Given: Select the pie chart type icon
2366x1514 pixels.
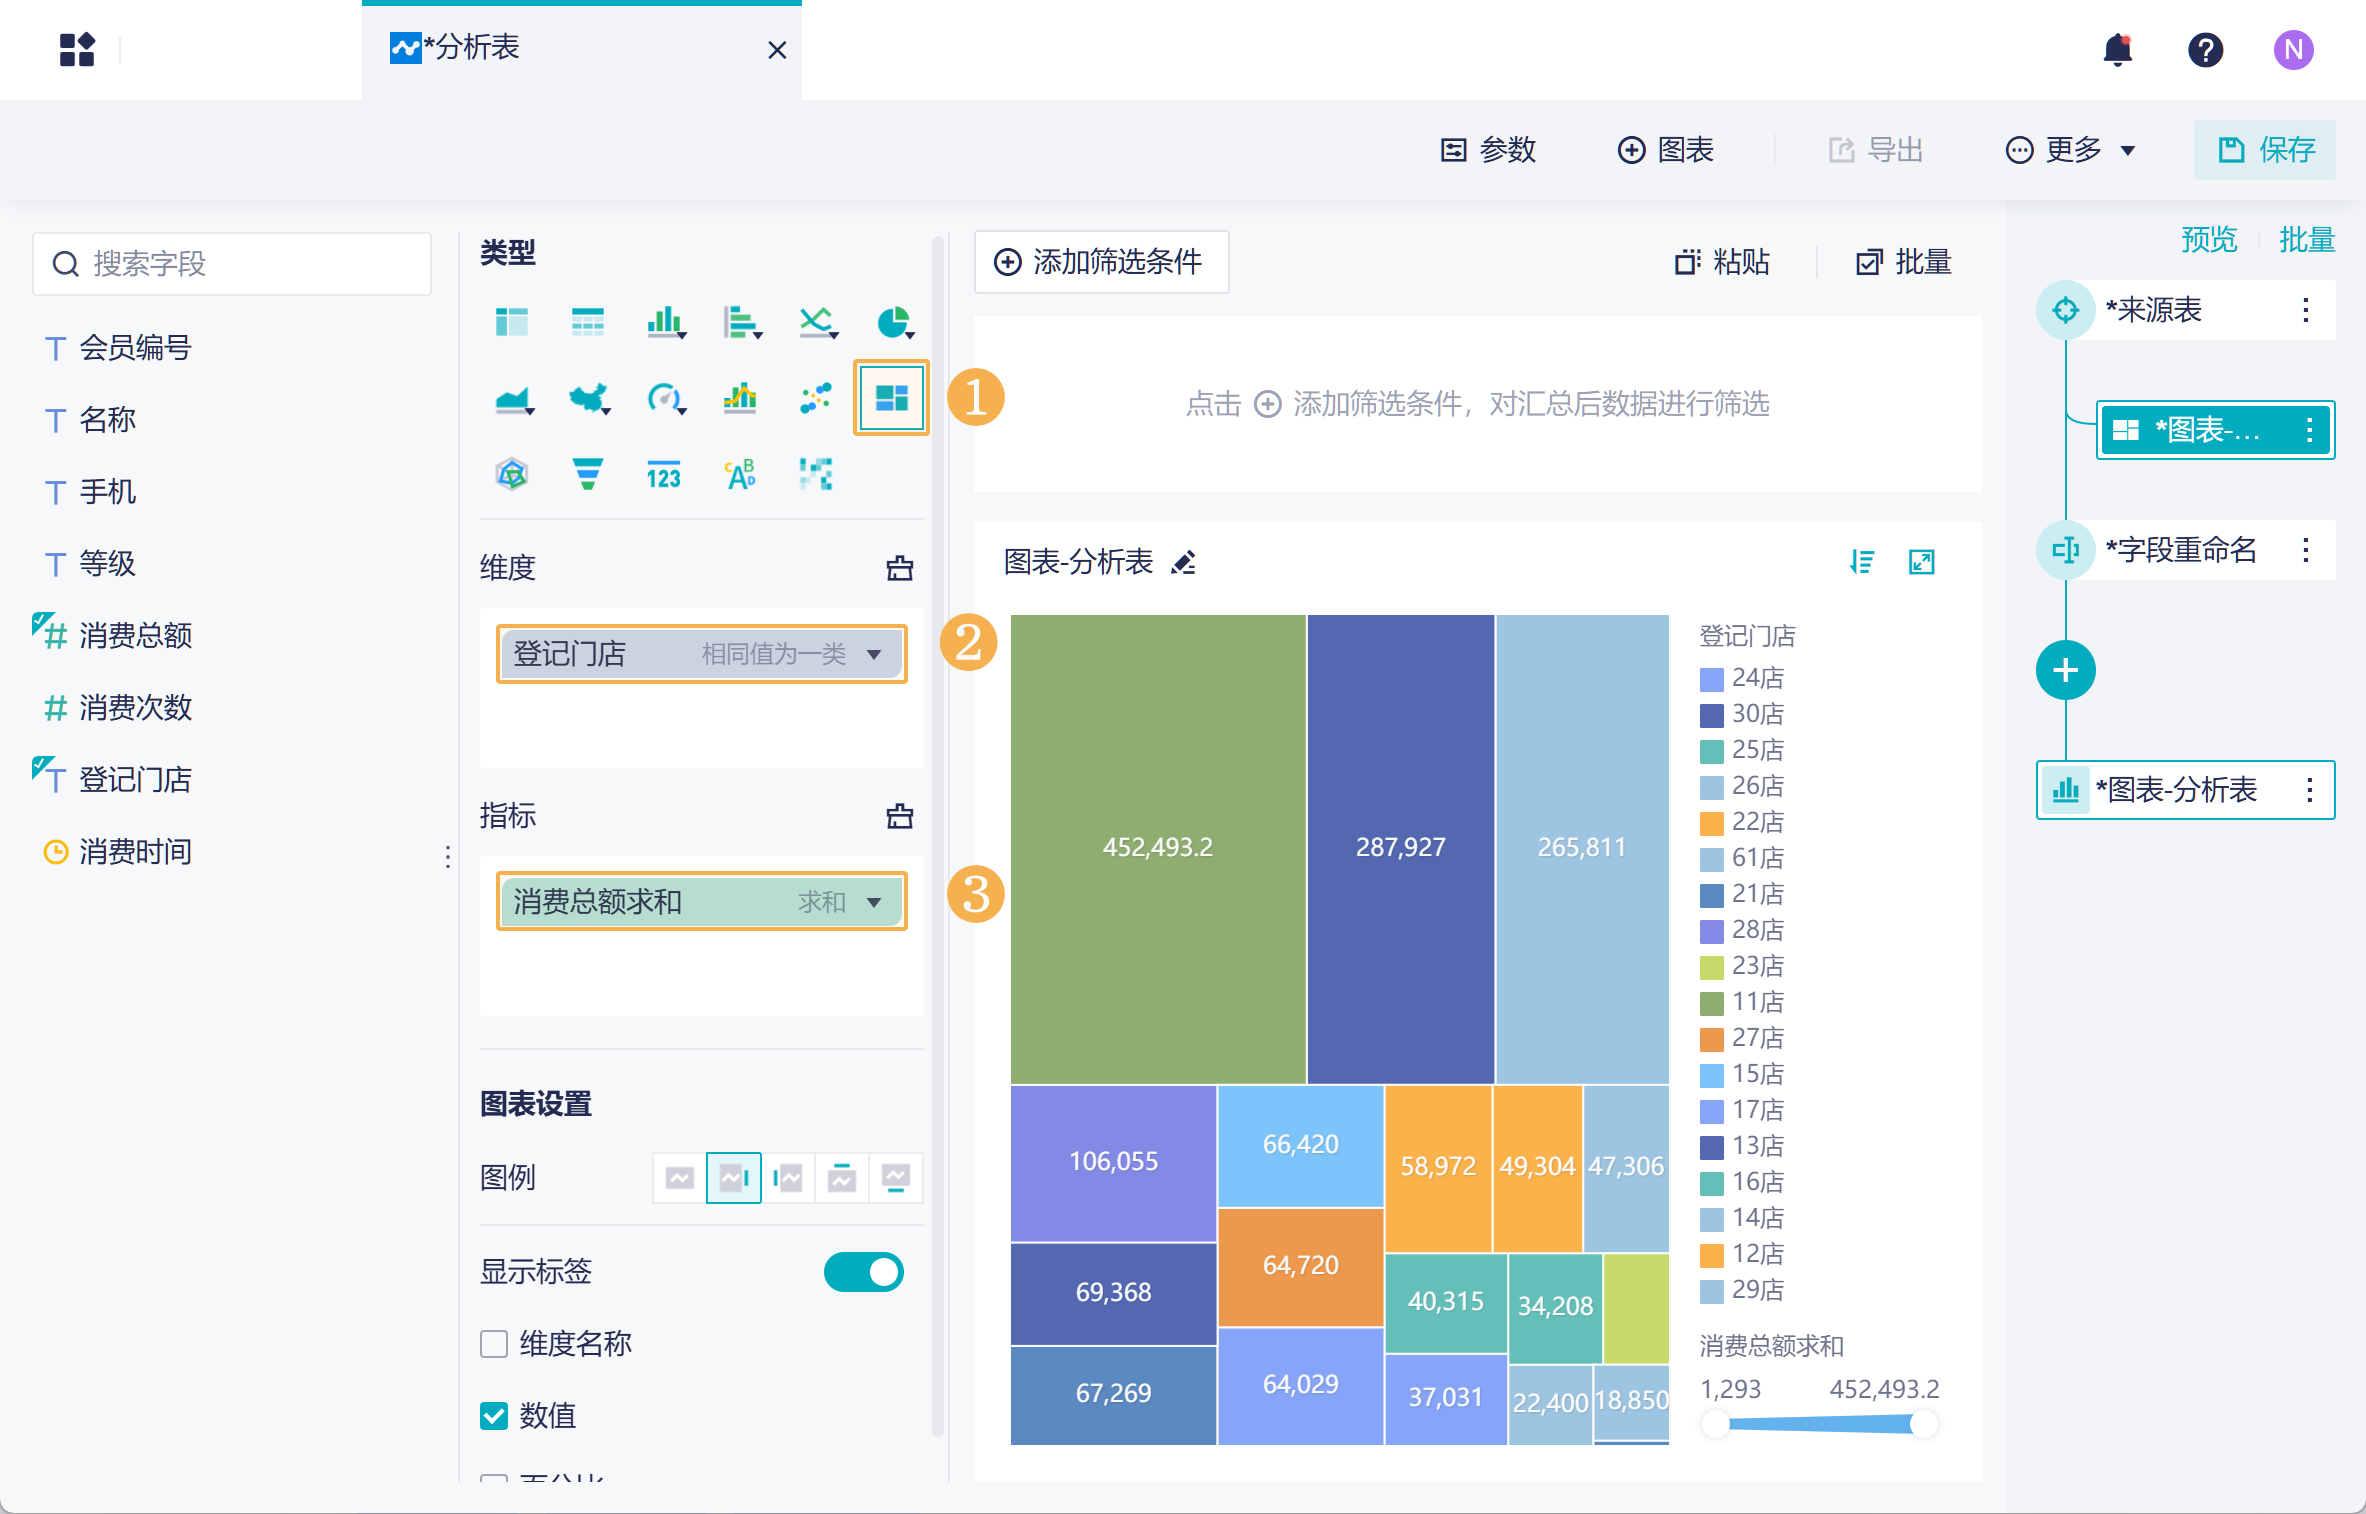Looking at the screenshot, I should point(893,323).
